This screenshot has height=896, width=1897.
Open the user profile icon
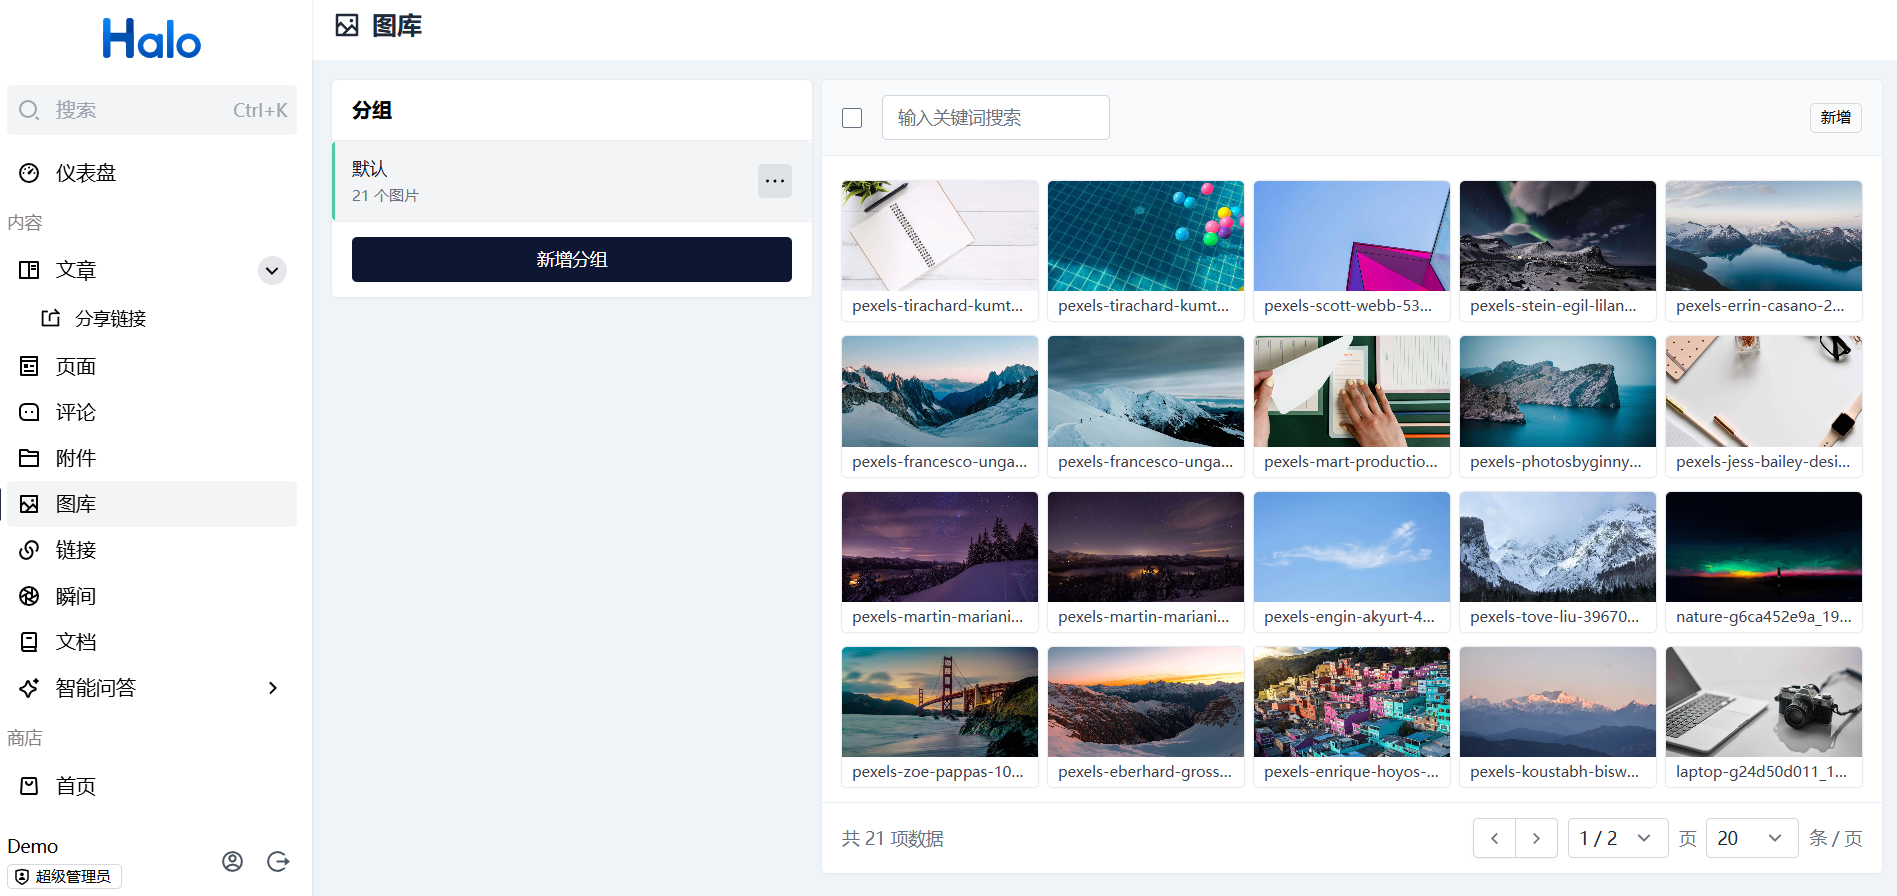tap(232, 861)
